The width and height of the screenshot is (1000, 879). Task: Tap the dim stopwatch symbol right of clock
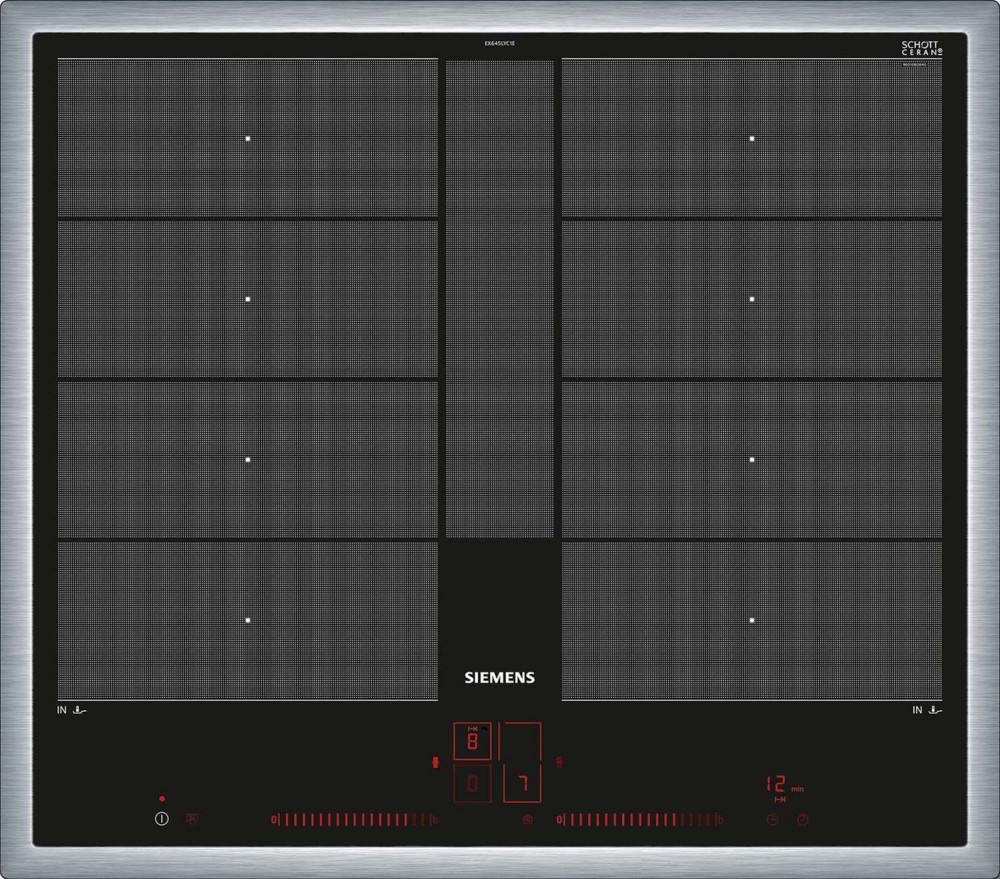coord(803,820)
